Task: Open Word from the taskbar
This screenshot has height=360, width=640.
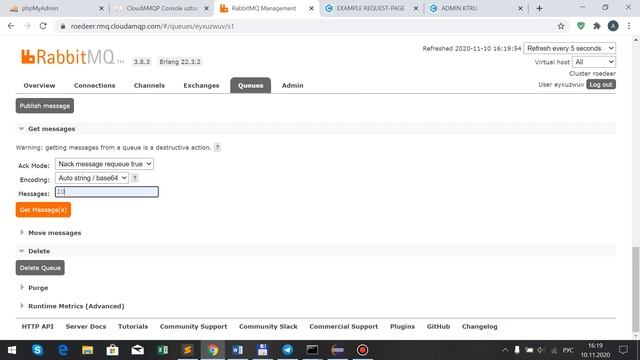Action: click(238, 350)
